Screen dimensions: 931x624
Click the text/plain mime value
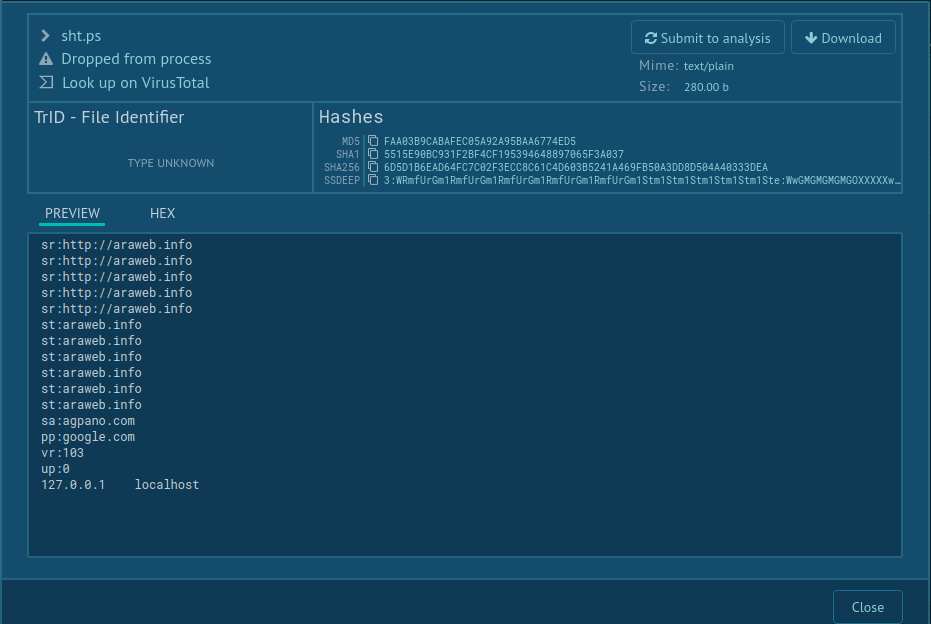pyautogui.click(x=708, y=66)
